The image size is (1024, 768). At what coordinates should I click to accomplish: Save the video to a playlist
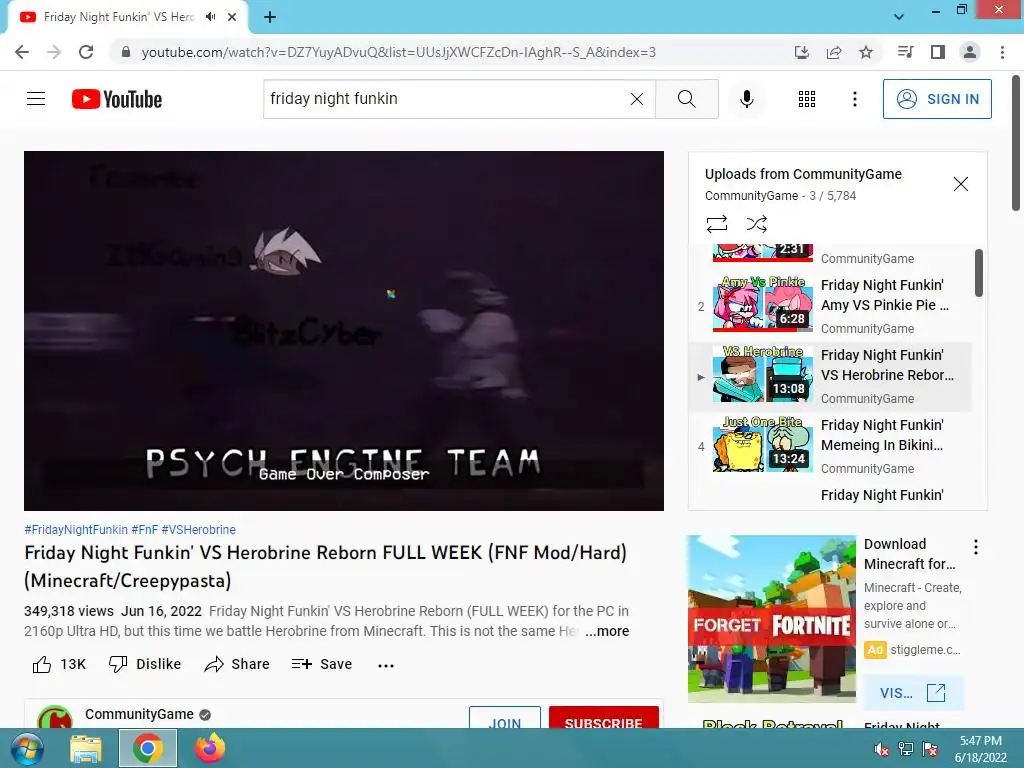pos(322,664)
